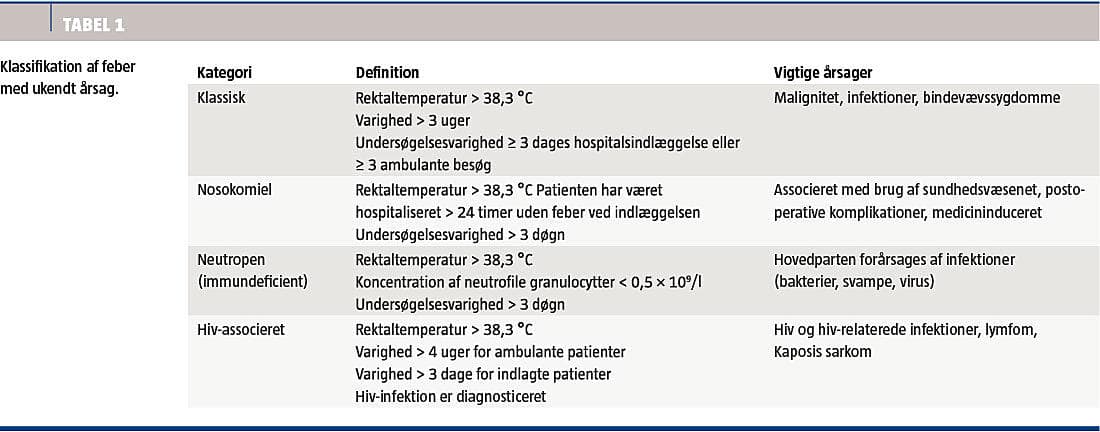Select 'Varighed > 4 uger for ambulante patienter'
Viewport: 1100px width, 432px height.
click(490, 351)
